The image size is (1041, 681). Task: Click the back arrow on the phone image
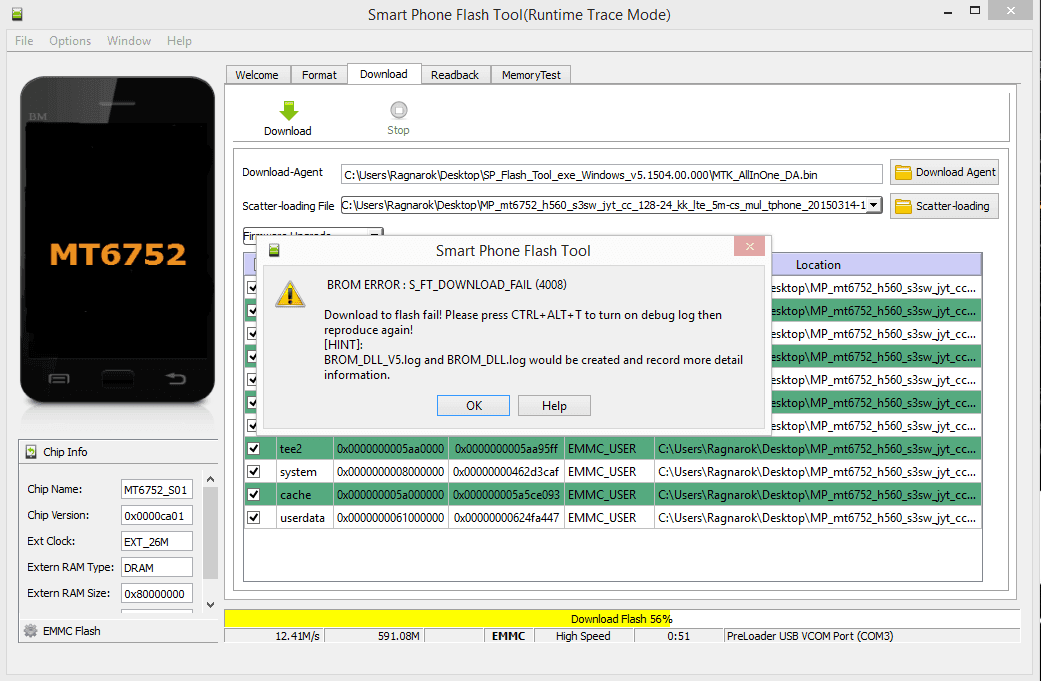pyautogui.click(x=175, y=378)
